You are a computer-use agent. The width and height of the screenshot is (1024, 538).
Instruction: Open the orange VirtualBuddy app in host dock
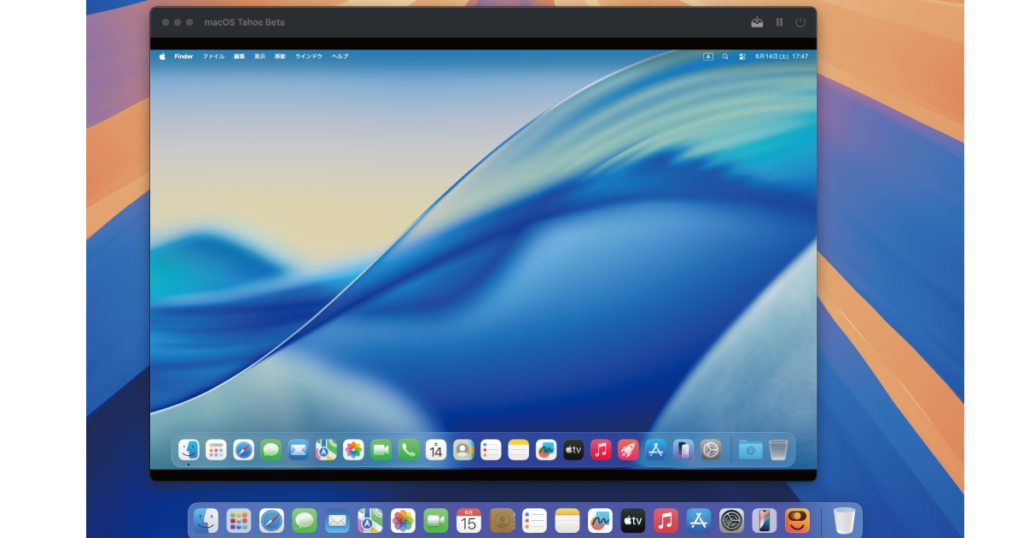(797, 520)
